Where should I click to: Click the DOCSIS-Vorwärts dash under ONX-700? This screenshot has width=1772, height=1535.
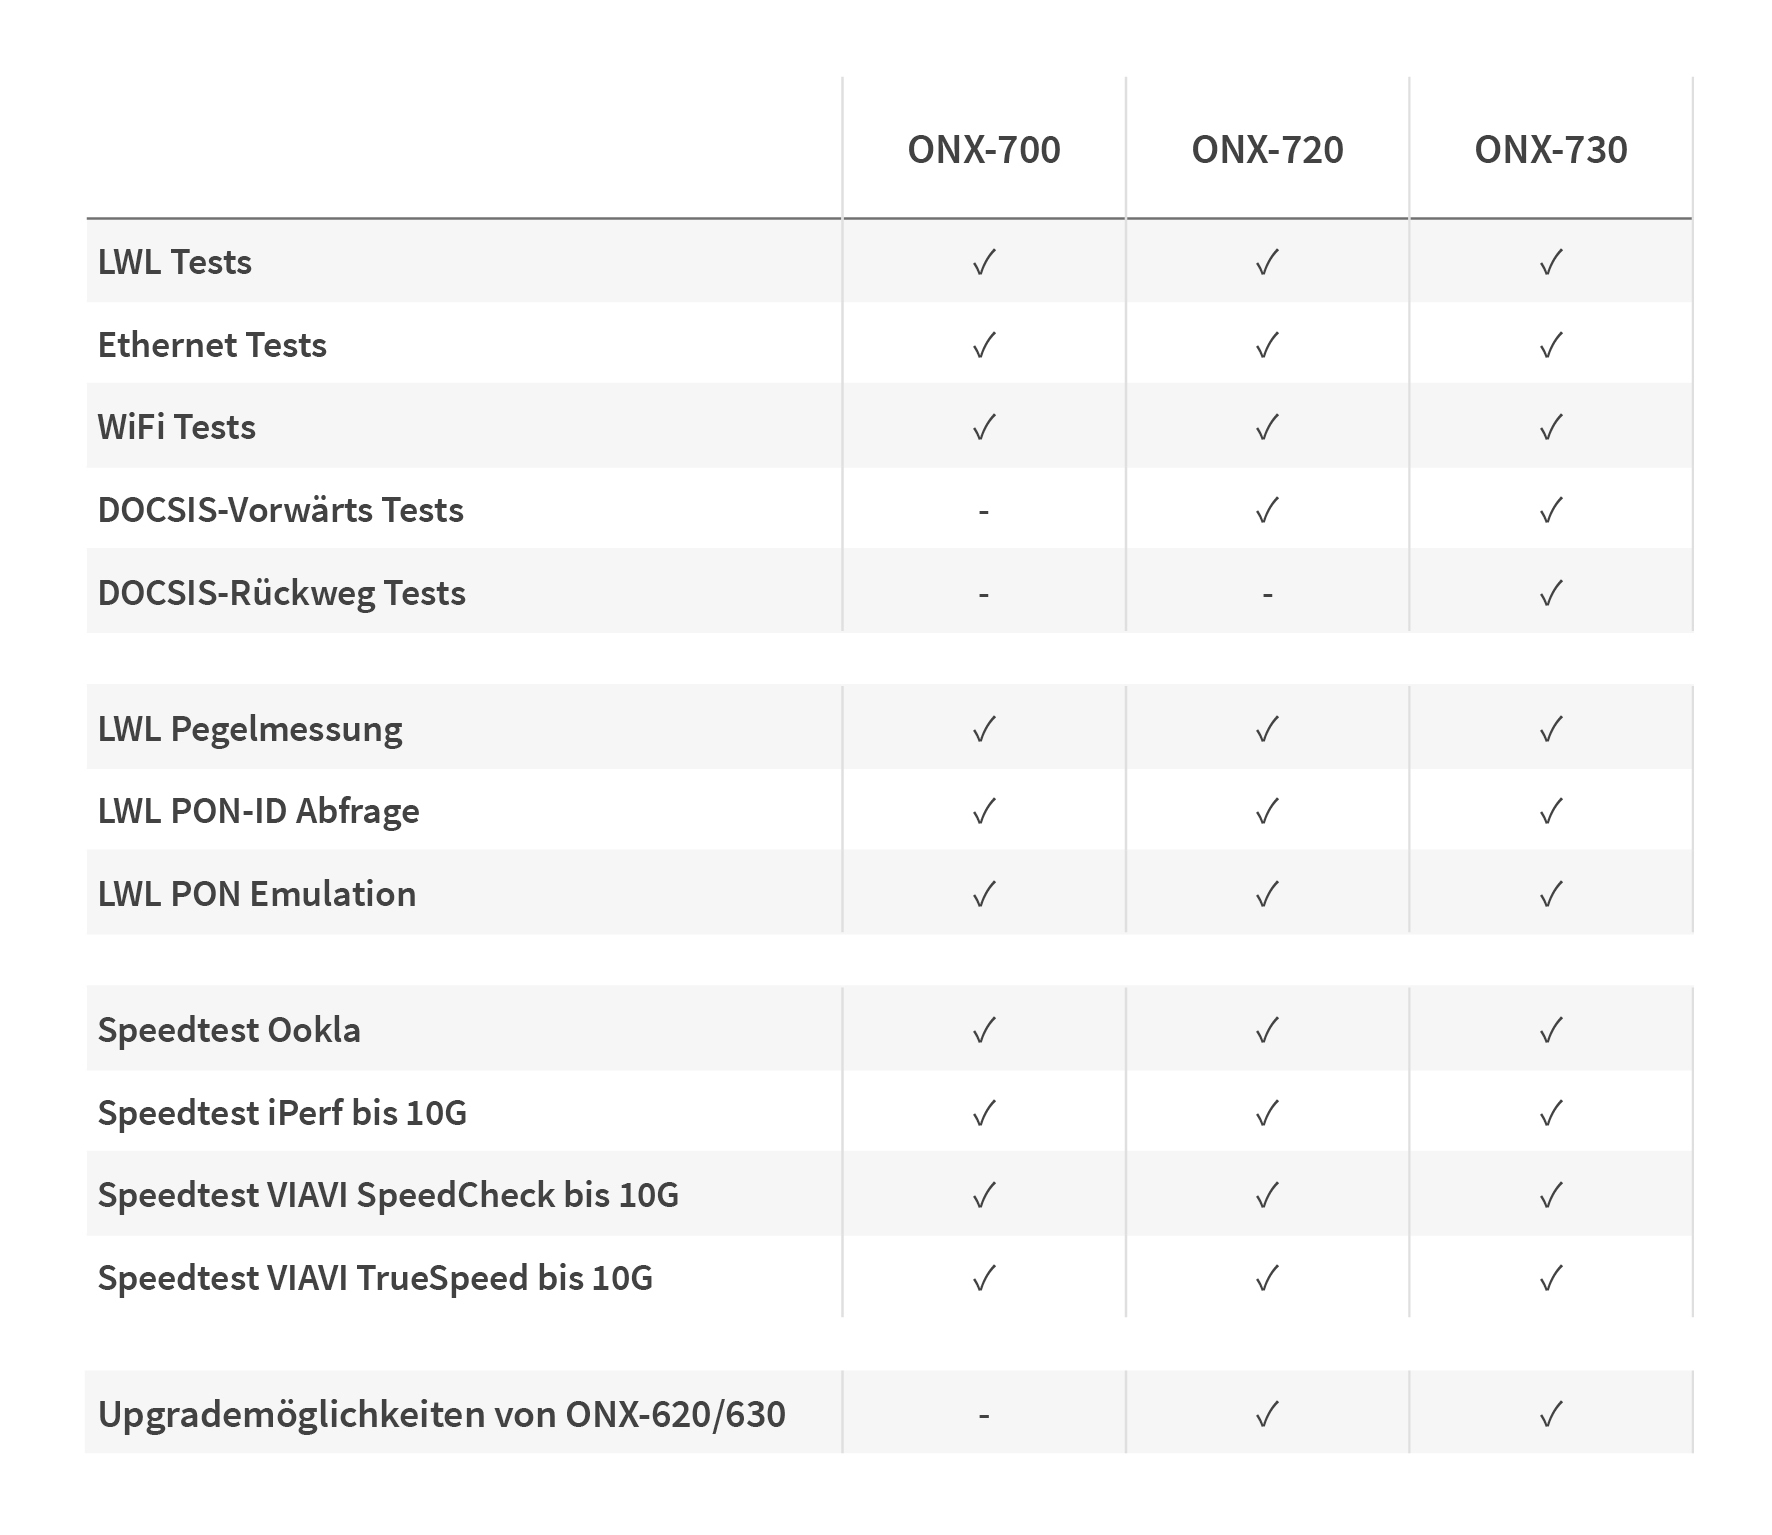click(984, 512)
